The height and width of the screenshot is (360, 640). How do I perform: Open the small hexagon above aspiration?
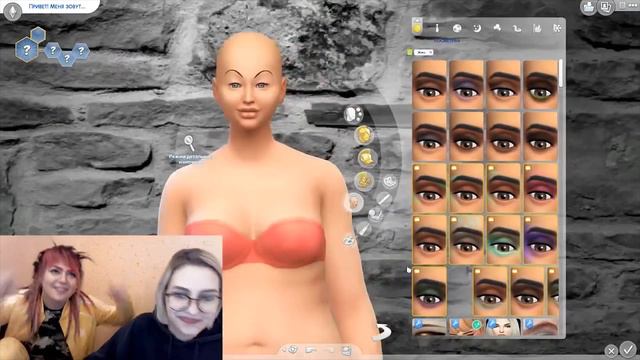coord(38,35)
